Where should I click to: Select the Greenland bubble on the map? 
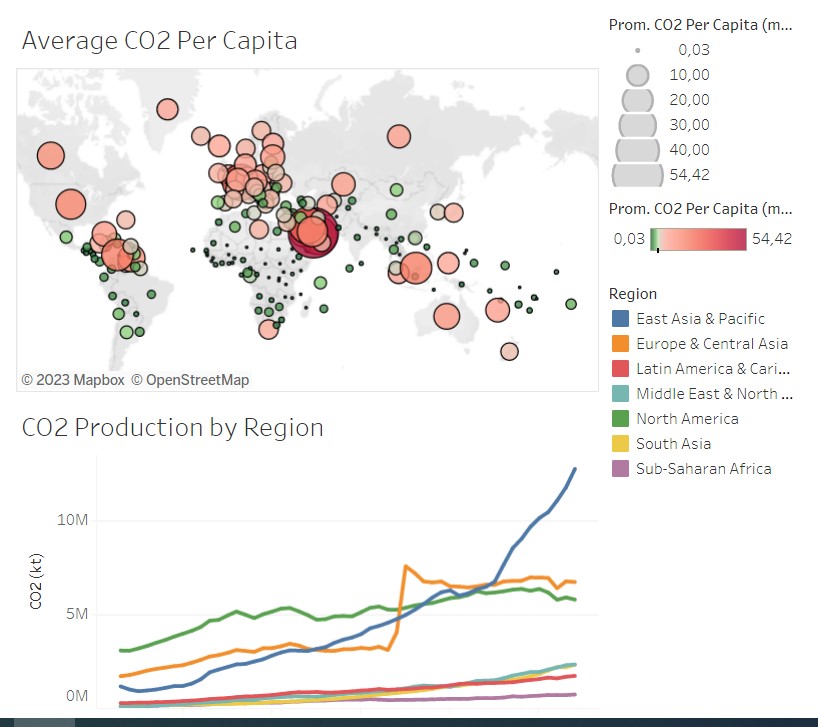click(x=167, y=110)
